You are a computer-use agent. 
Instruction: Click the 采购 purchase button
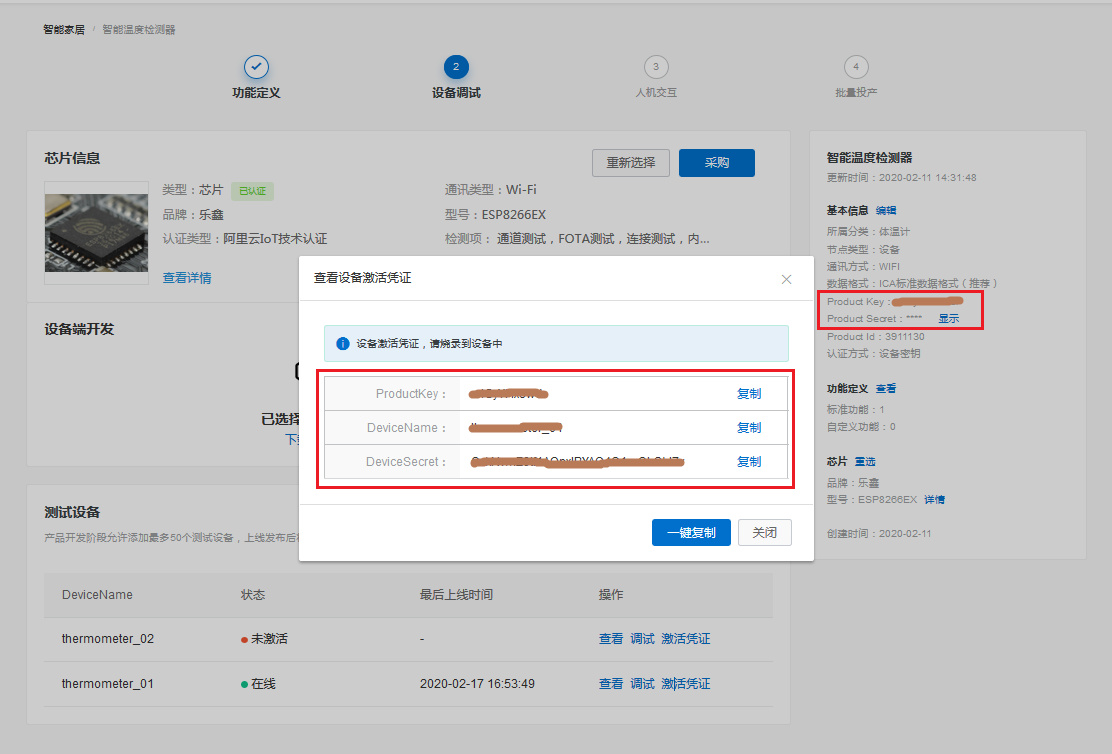[716, 163]
